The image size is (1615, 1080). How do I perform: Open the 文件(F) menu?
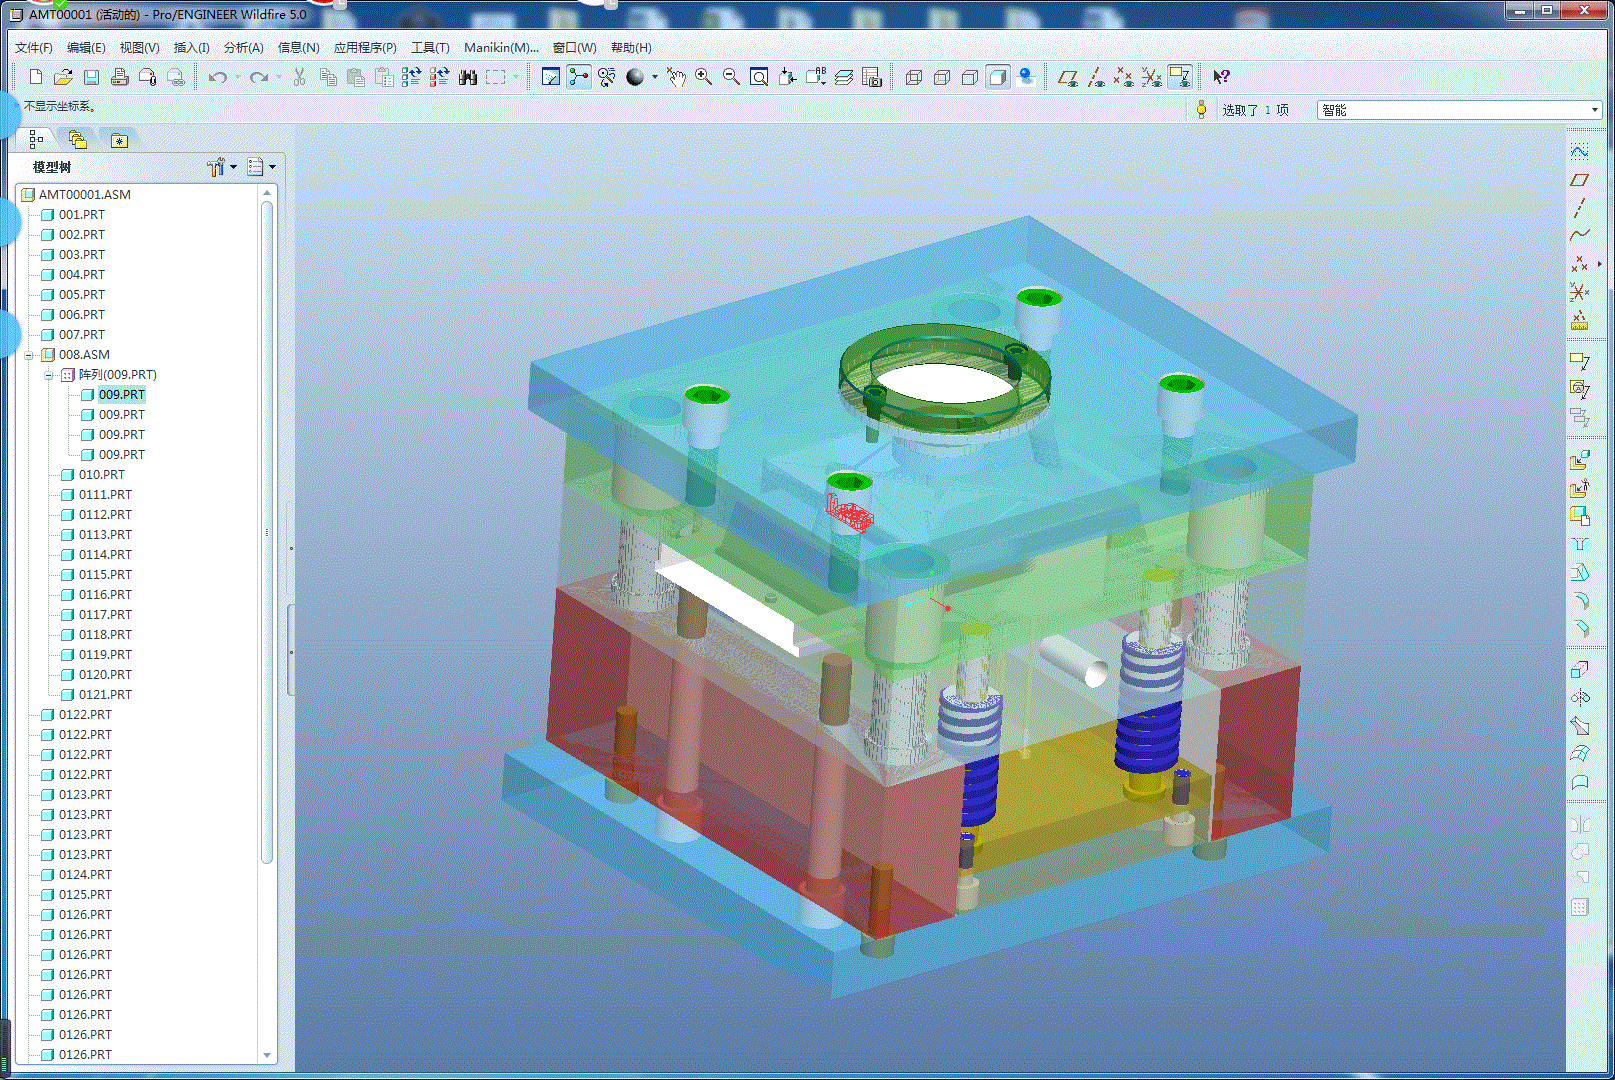pos(34,48)
